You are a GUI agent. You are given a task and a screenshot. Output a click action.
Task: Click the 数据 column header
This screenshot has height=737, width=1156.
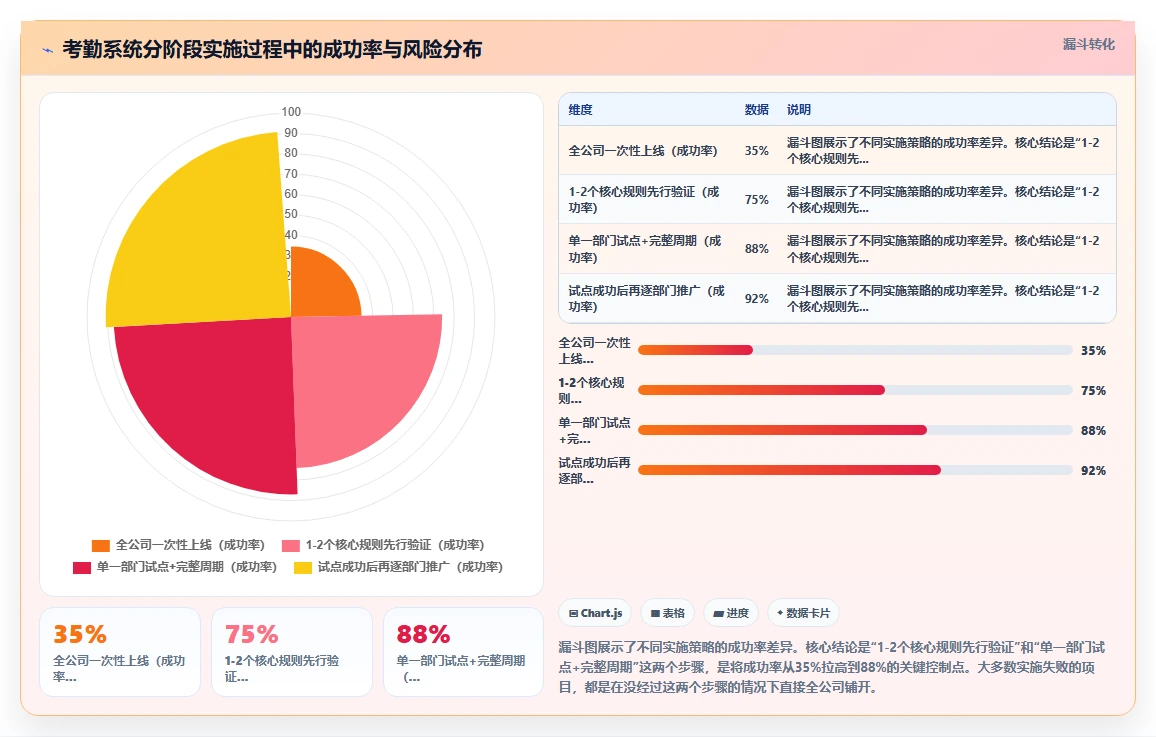(x=756, y=110)
